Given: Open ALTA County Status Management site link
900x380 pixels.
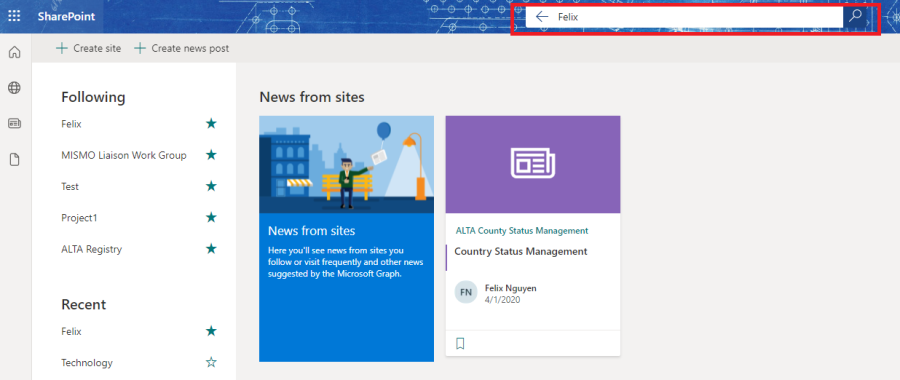Looking at the screenshot, I should tap(522, 231).
